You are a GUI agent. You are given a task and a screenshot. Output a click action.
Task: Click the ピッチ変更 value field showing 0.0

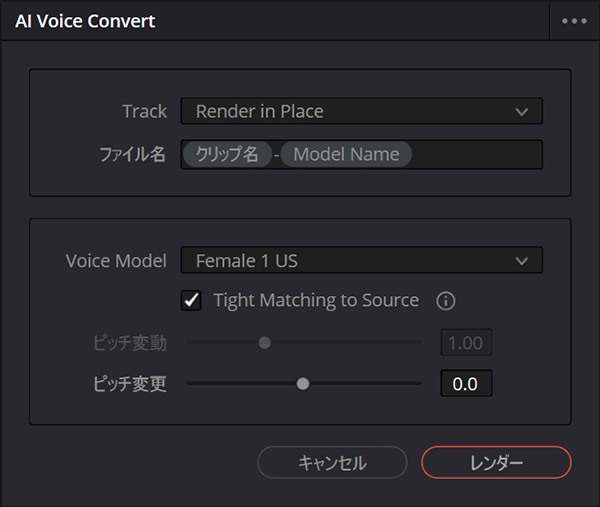point(466,383)
